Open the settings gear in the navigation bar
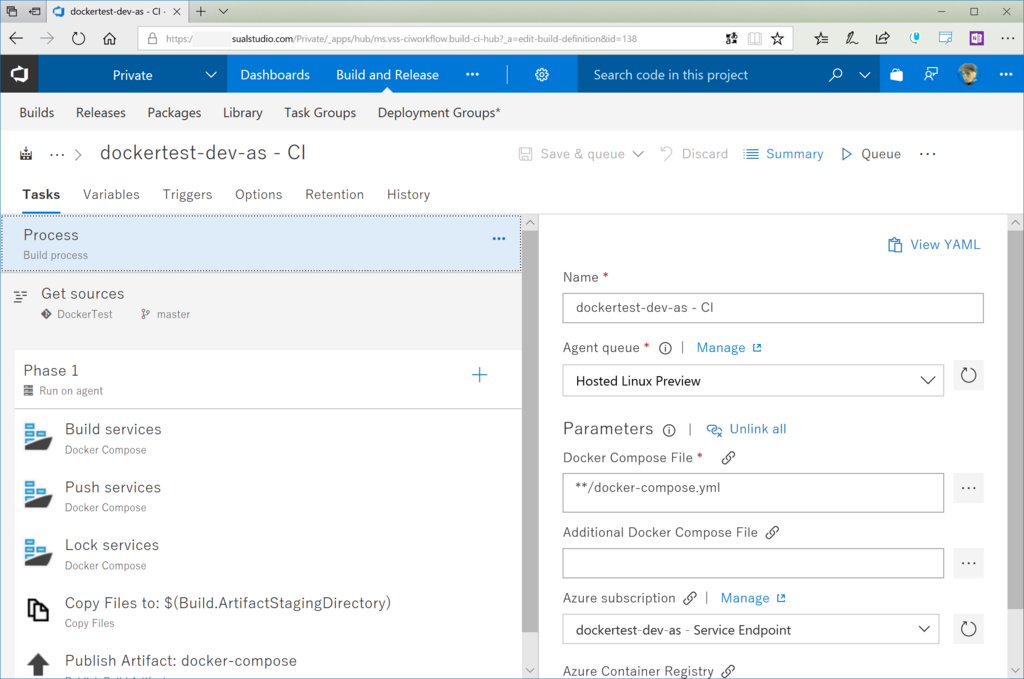 click(x=541, y=75)
